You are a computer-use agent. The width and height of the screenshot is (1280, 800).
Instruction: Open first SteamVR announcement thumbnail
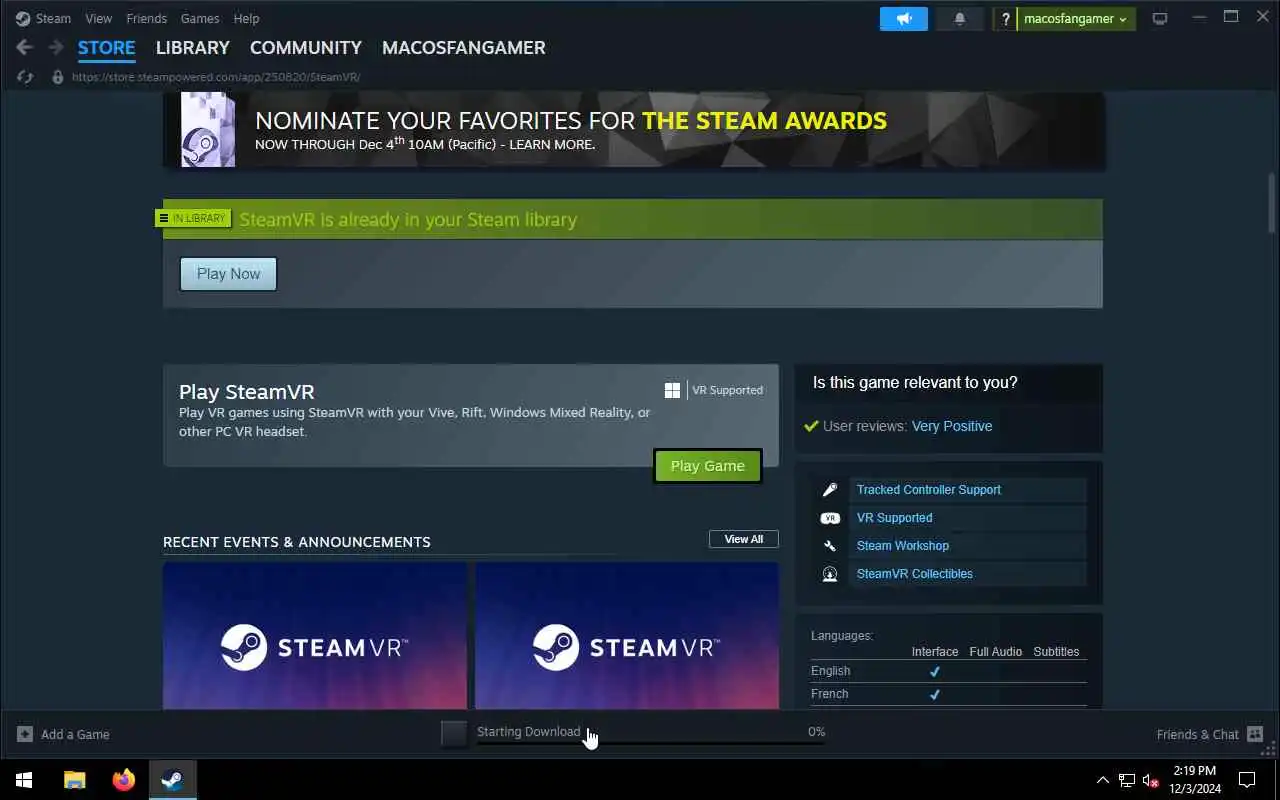pos(315,636)
